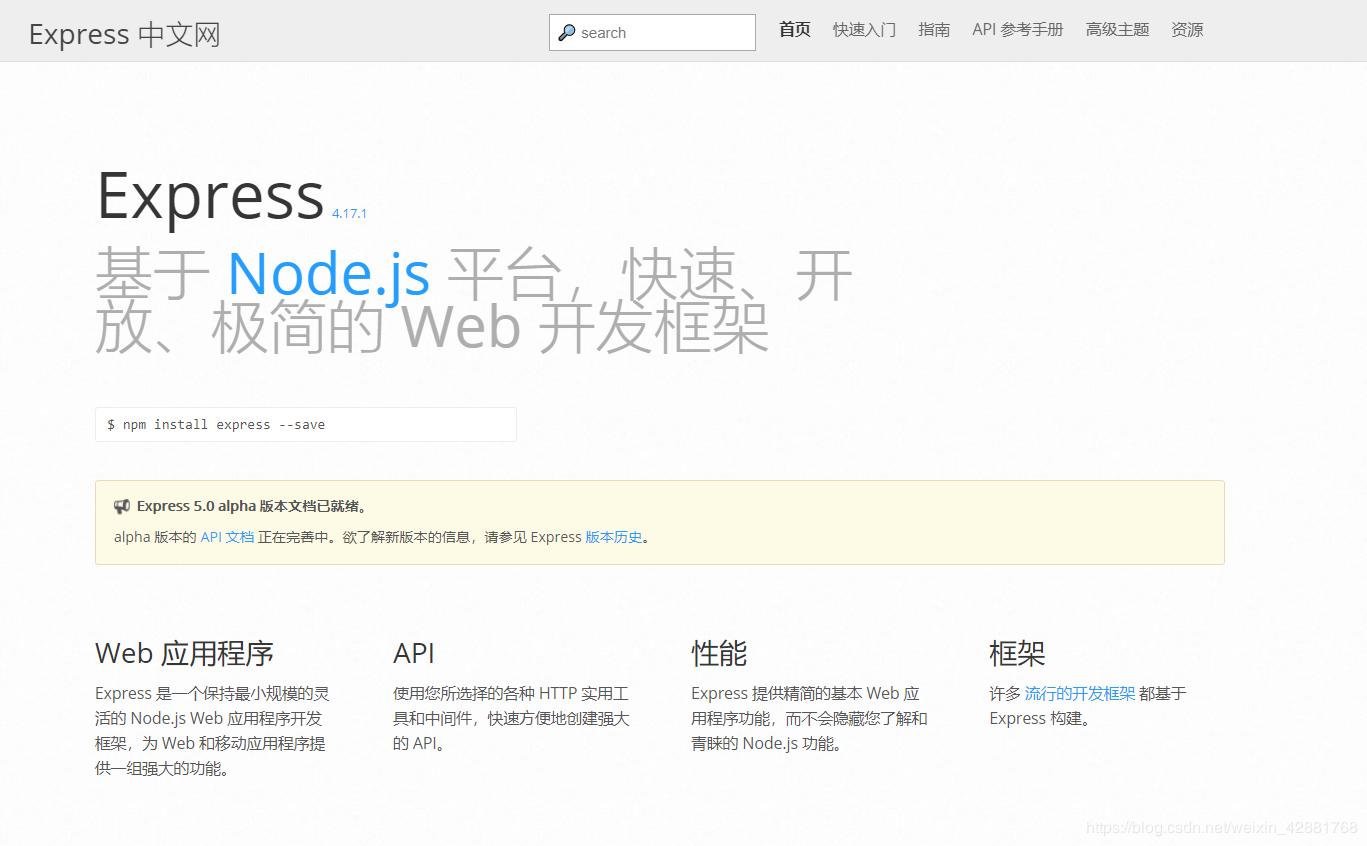This screenshot has width=1367, height=846.
Task: Open the API 参考手册 nav menu
Action: 1017,30
